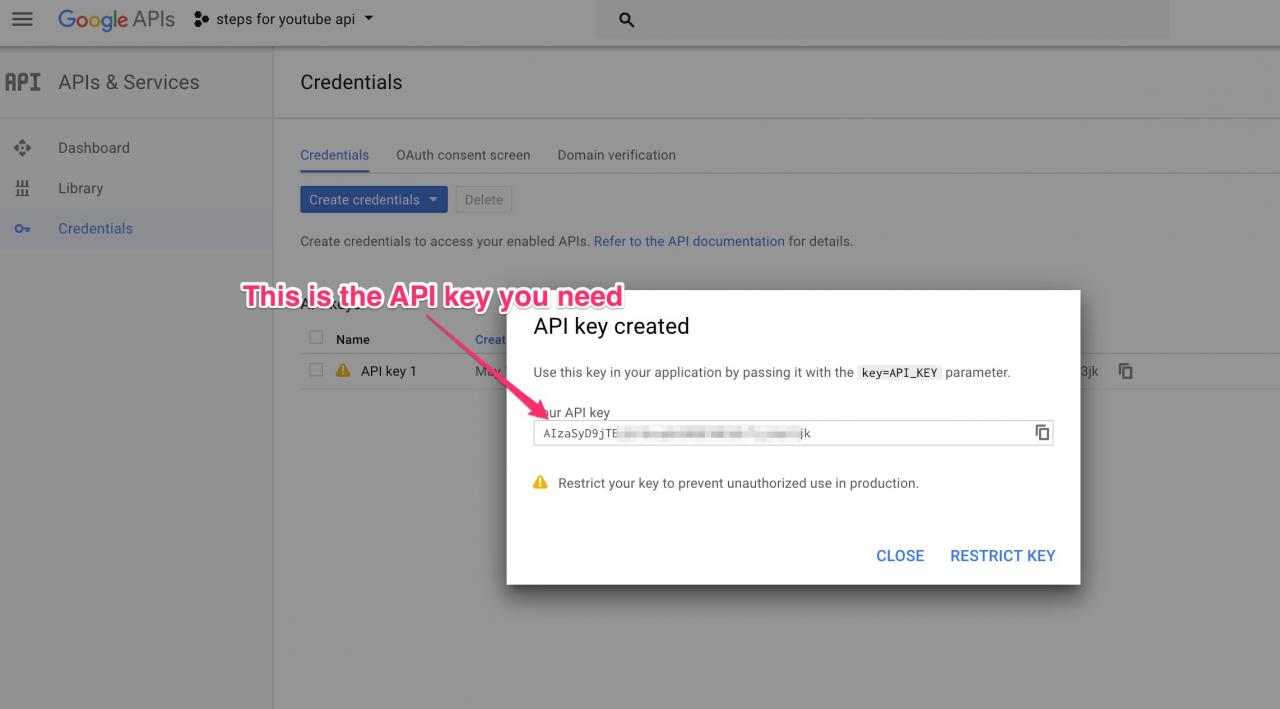Click the yellow warning icon in dialog
Screen dimensions: 1280x709
click(x=541, y=482)
